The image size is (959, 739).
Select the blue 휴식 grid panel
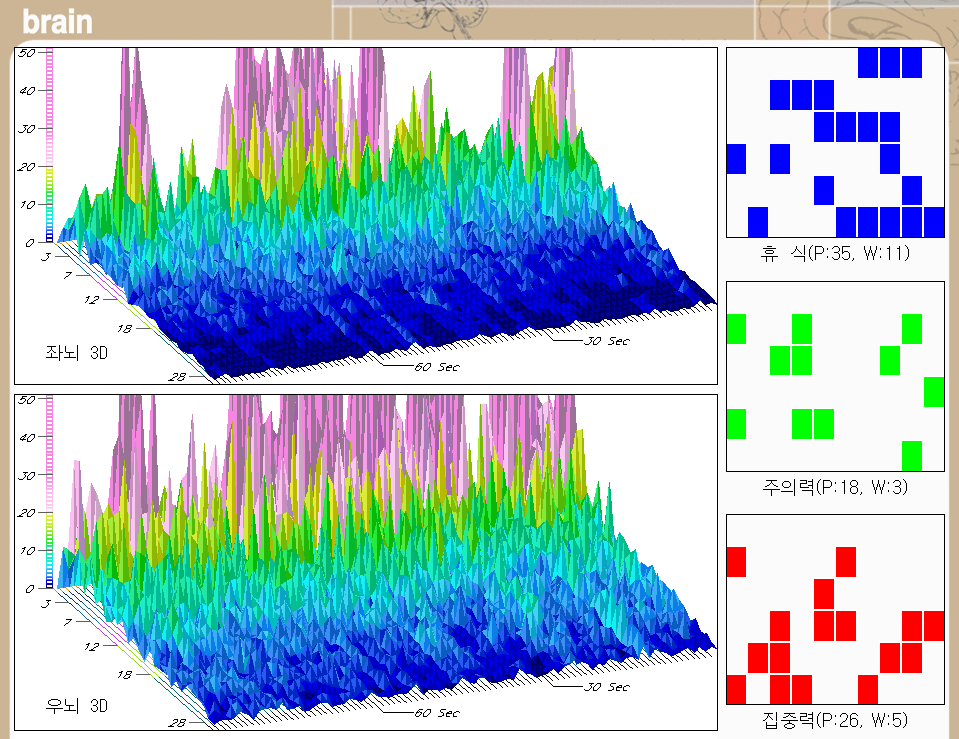click(x=835, y=141)
